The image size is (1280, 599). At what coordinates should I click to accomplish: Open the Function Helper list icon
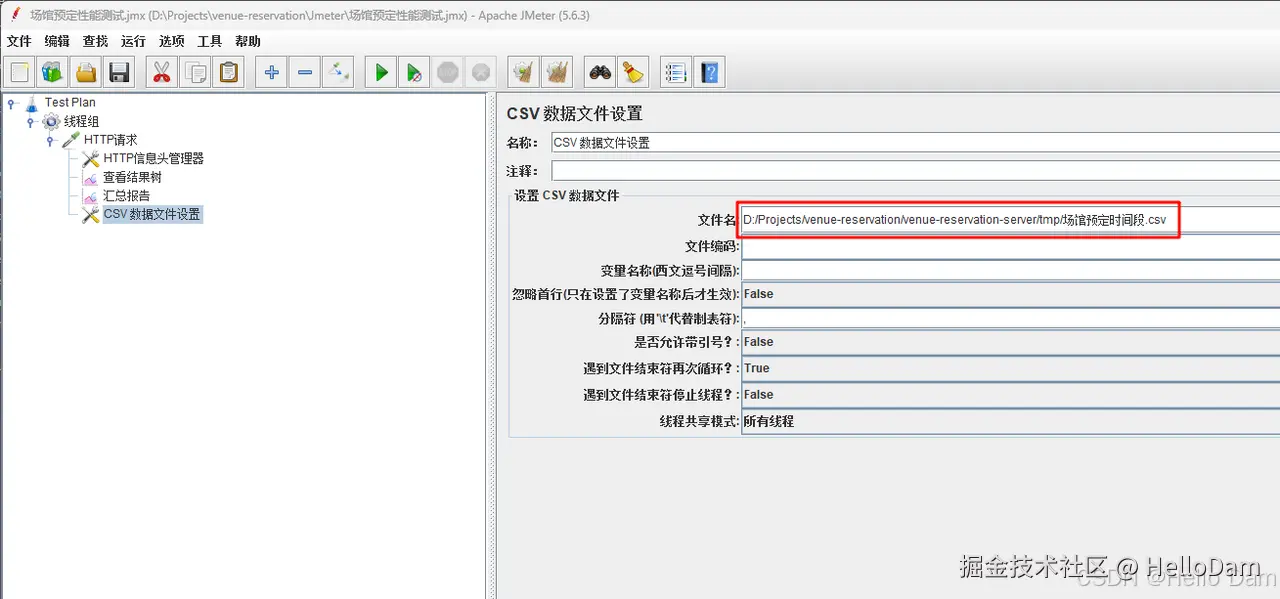tap(676, 72)
